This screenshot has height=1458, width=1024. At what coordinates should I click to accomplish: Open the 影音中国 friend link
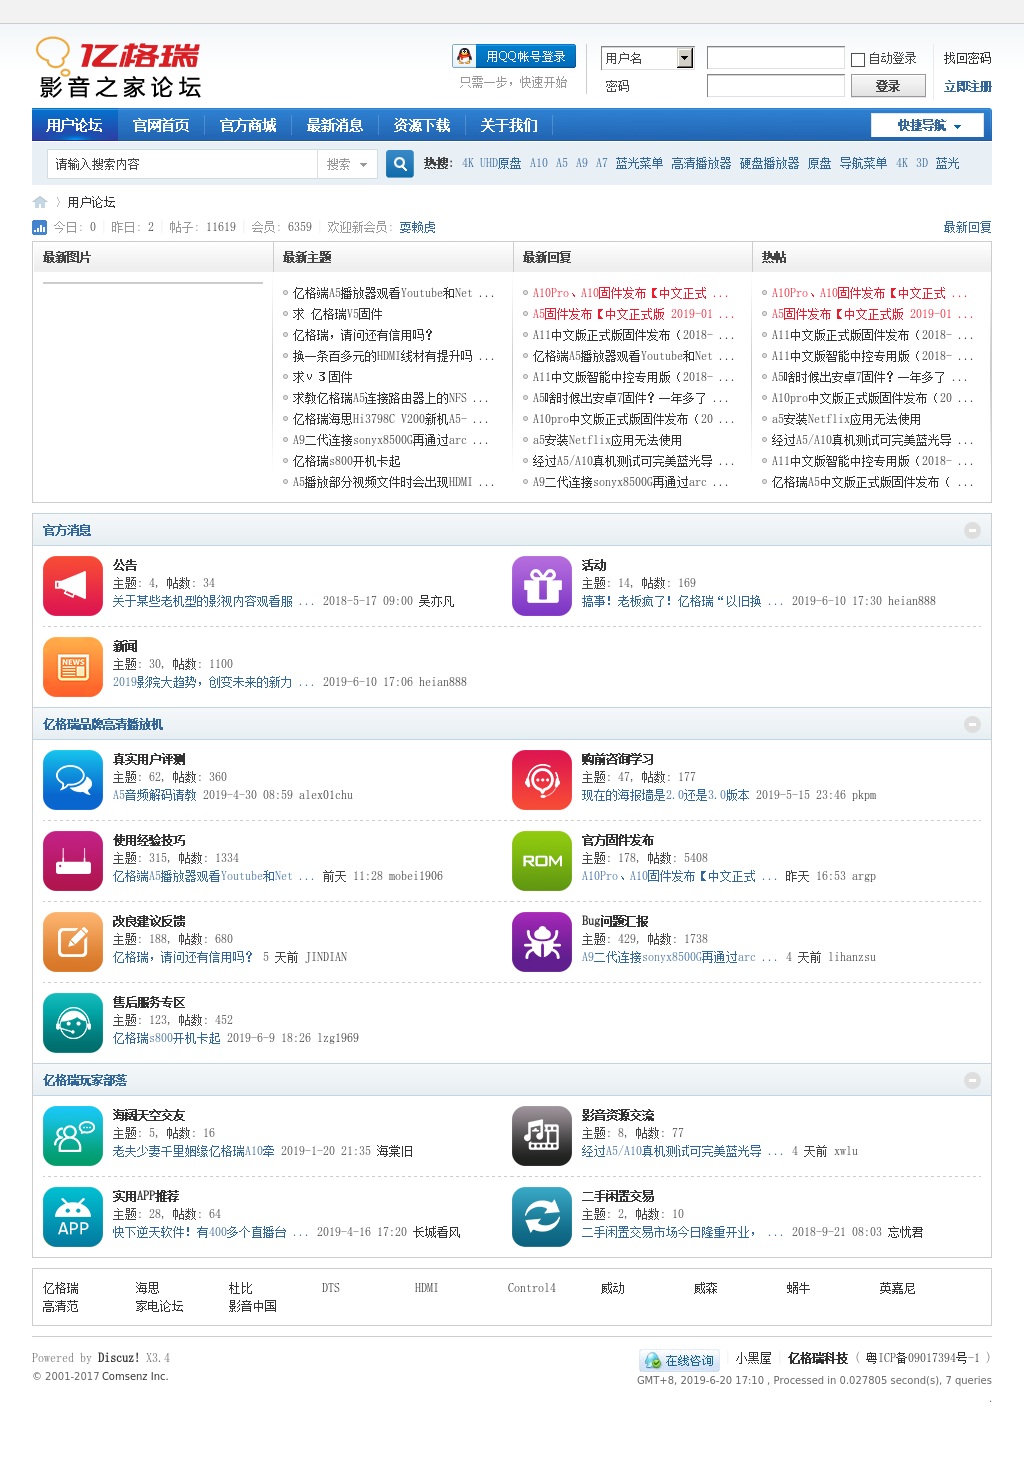coord(252,1306)
